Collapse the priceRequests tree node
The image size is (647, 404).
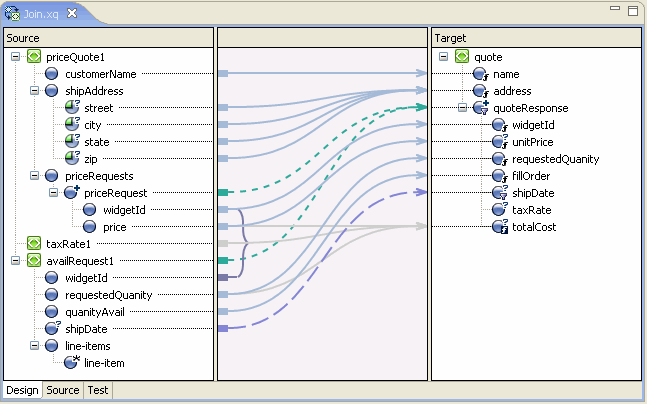[x=34, y=175]
